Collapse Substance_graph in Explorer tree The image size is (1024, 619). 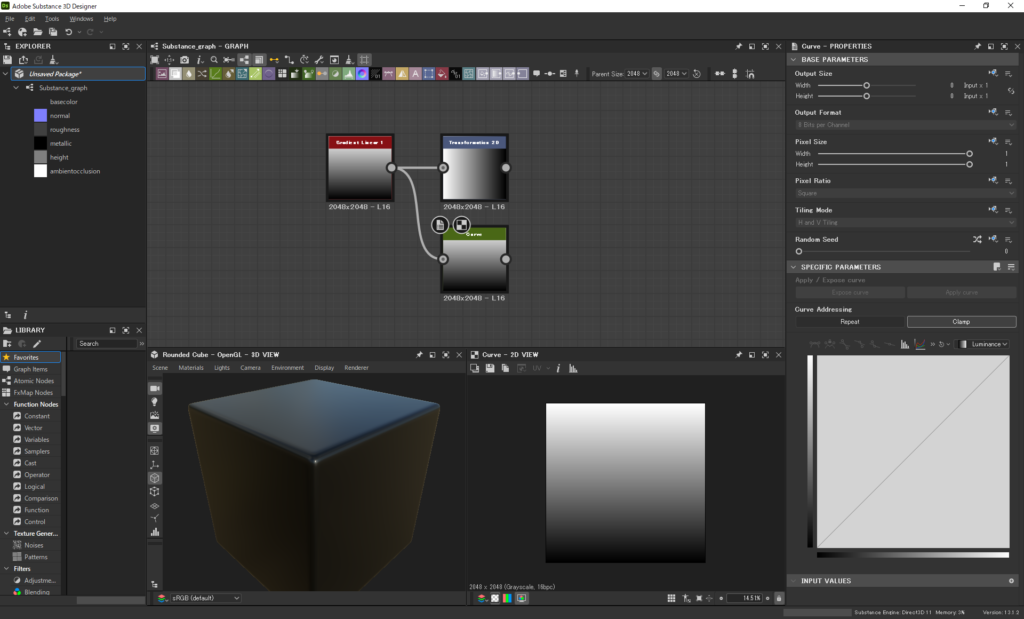click(16, 87)
